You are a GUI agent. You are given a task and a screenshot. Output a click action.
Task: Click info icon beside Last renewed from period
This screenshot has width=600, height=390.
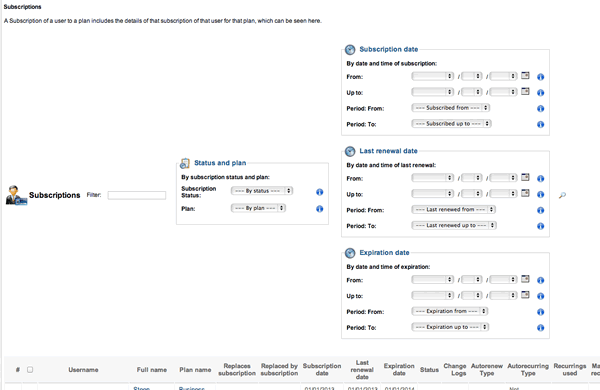[540, 210]
